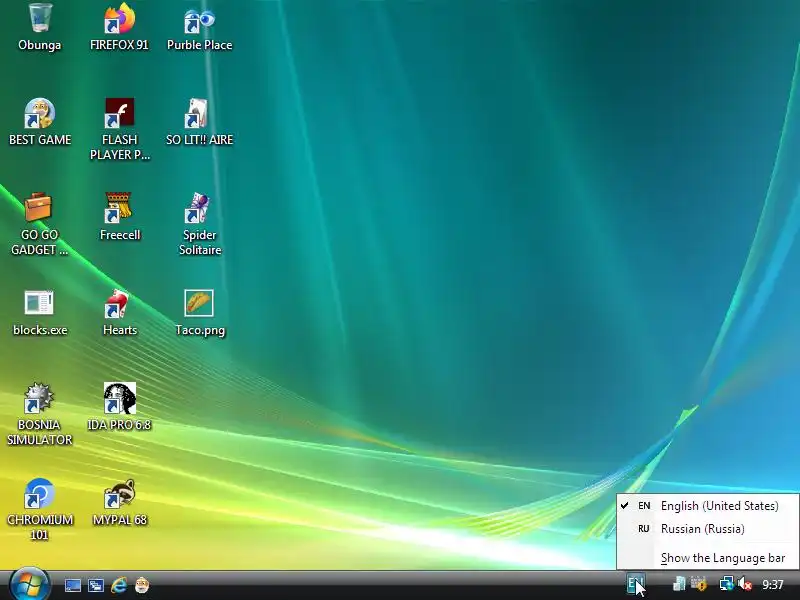This screenshot has height=600, width=800.
Task: Switch input language to Russian (Russia)
Action: 708,529
